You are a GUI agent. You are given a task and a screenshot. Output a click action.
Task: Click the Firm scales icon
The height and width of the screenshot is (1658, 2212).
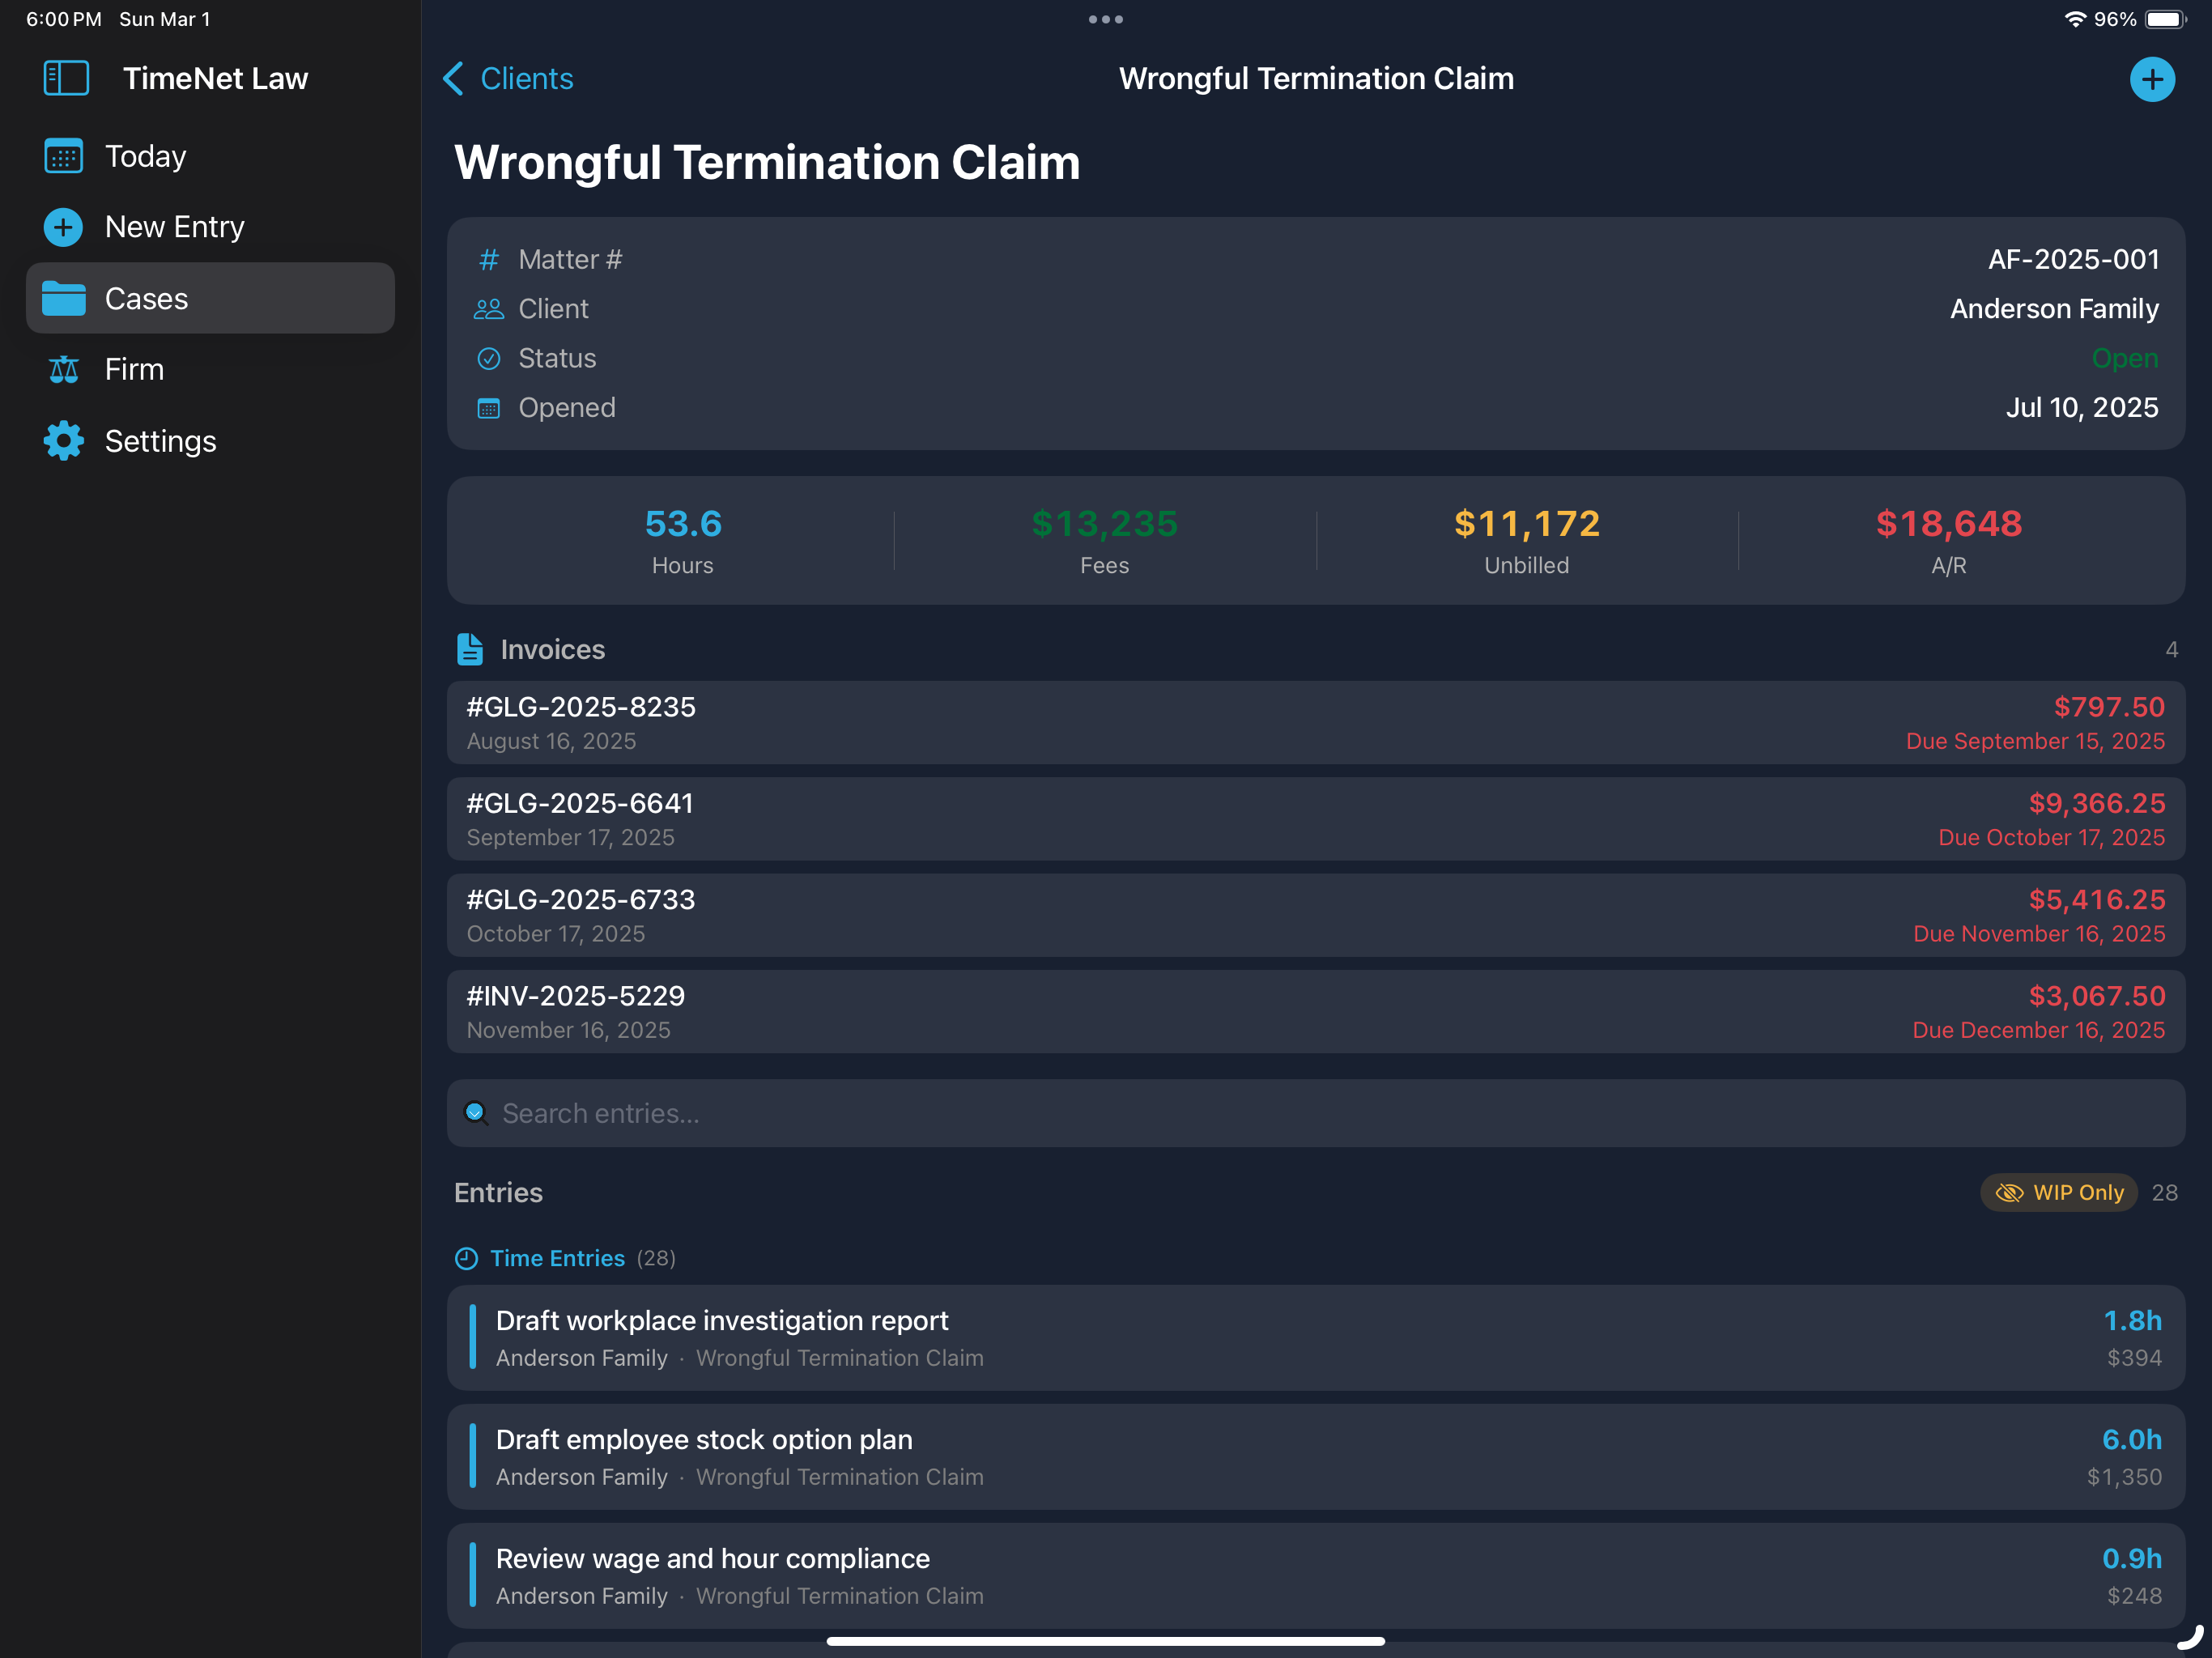coord(64,370)
